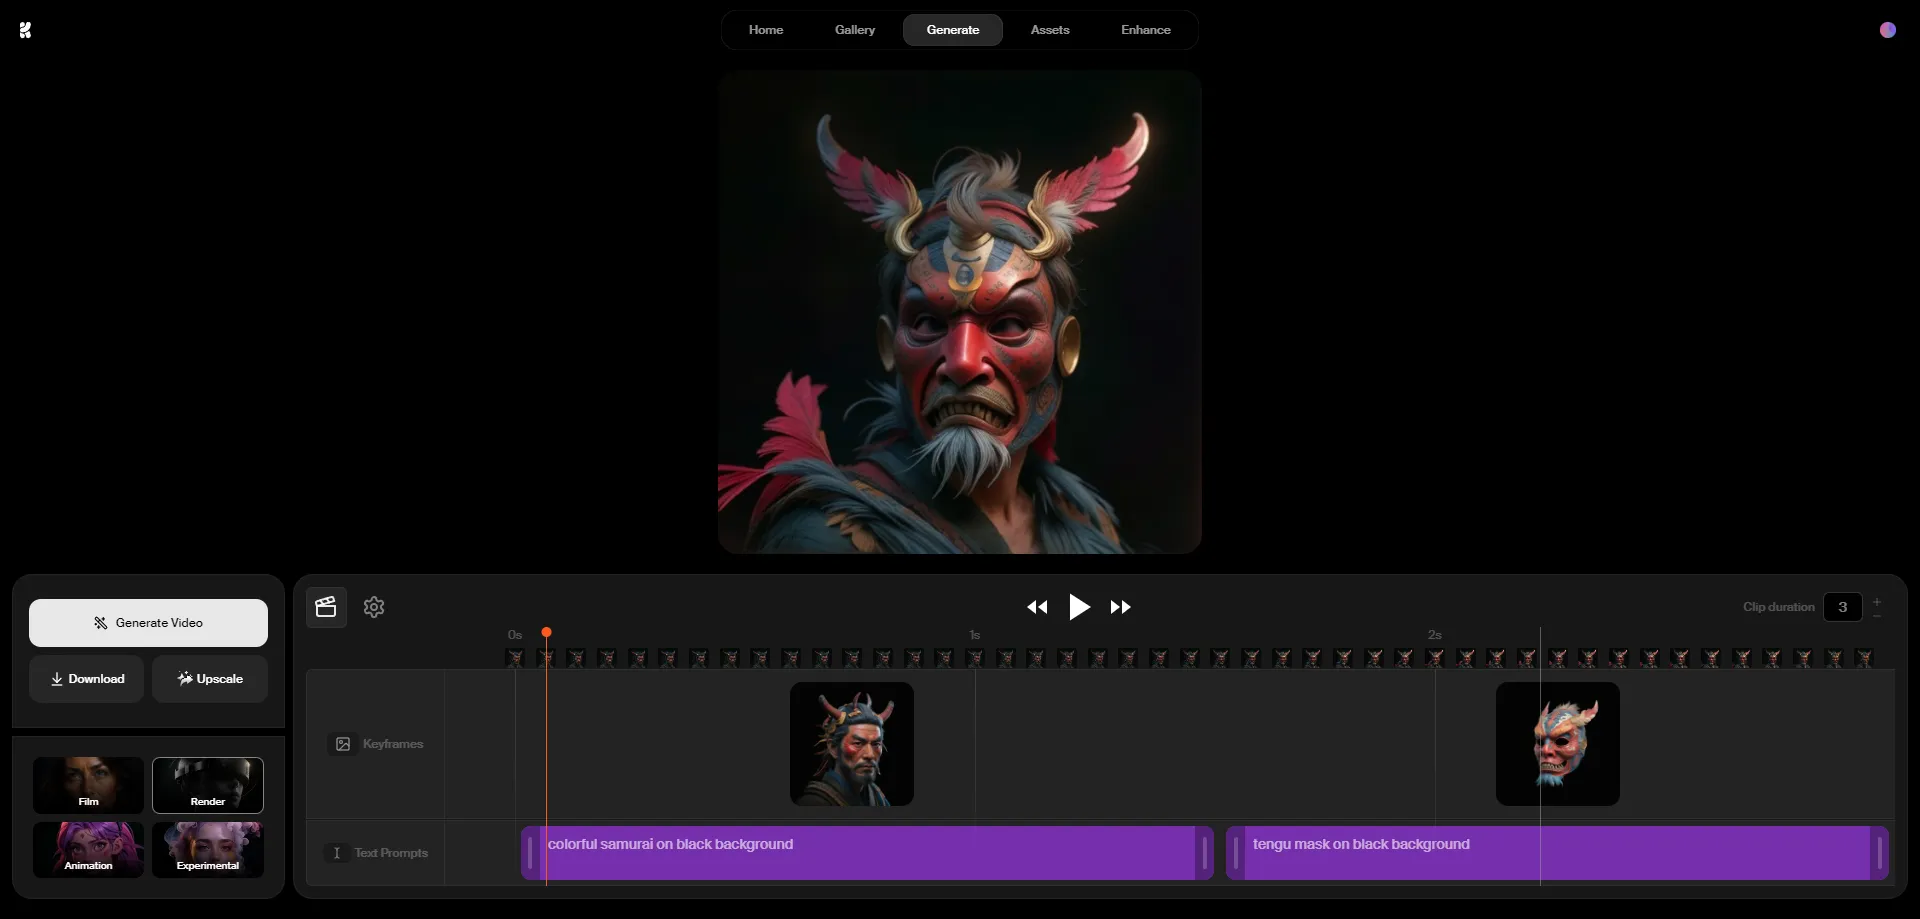Image resolution: width=1920 pixels, height=919 pixels.
Task: Click the orange playhead marker
Action: pos(546,633)
